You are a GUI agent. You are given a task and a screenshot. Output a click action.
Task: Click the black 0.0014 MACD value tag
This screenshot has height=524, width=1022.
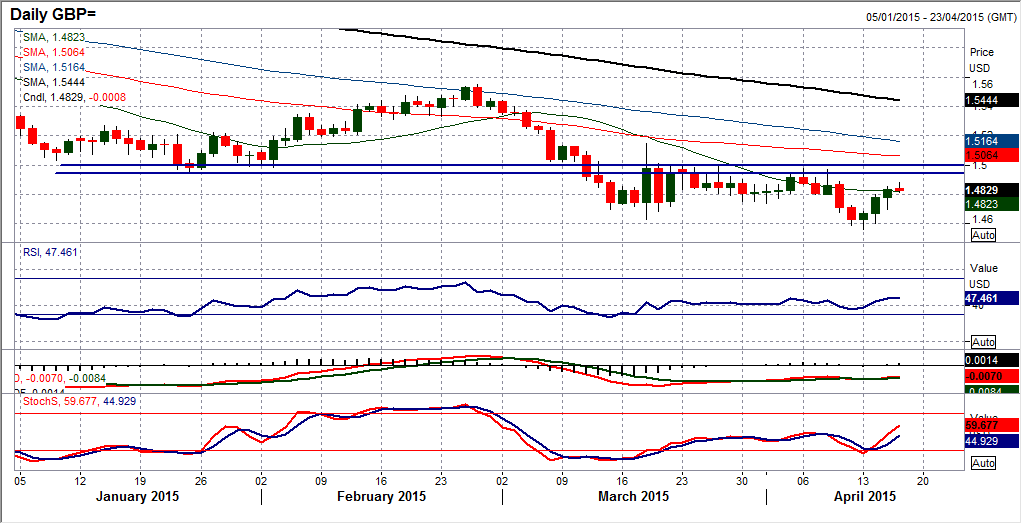tap(991, 360)
